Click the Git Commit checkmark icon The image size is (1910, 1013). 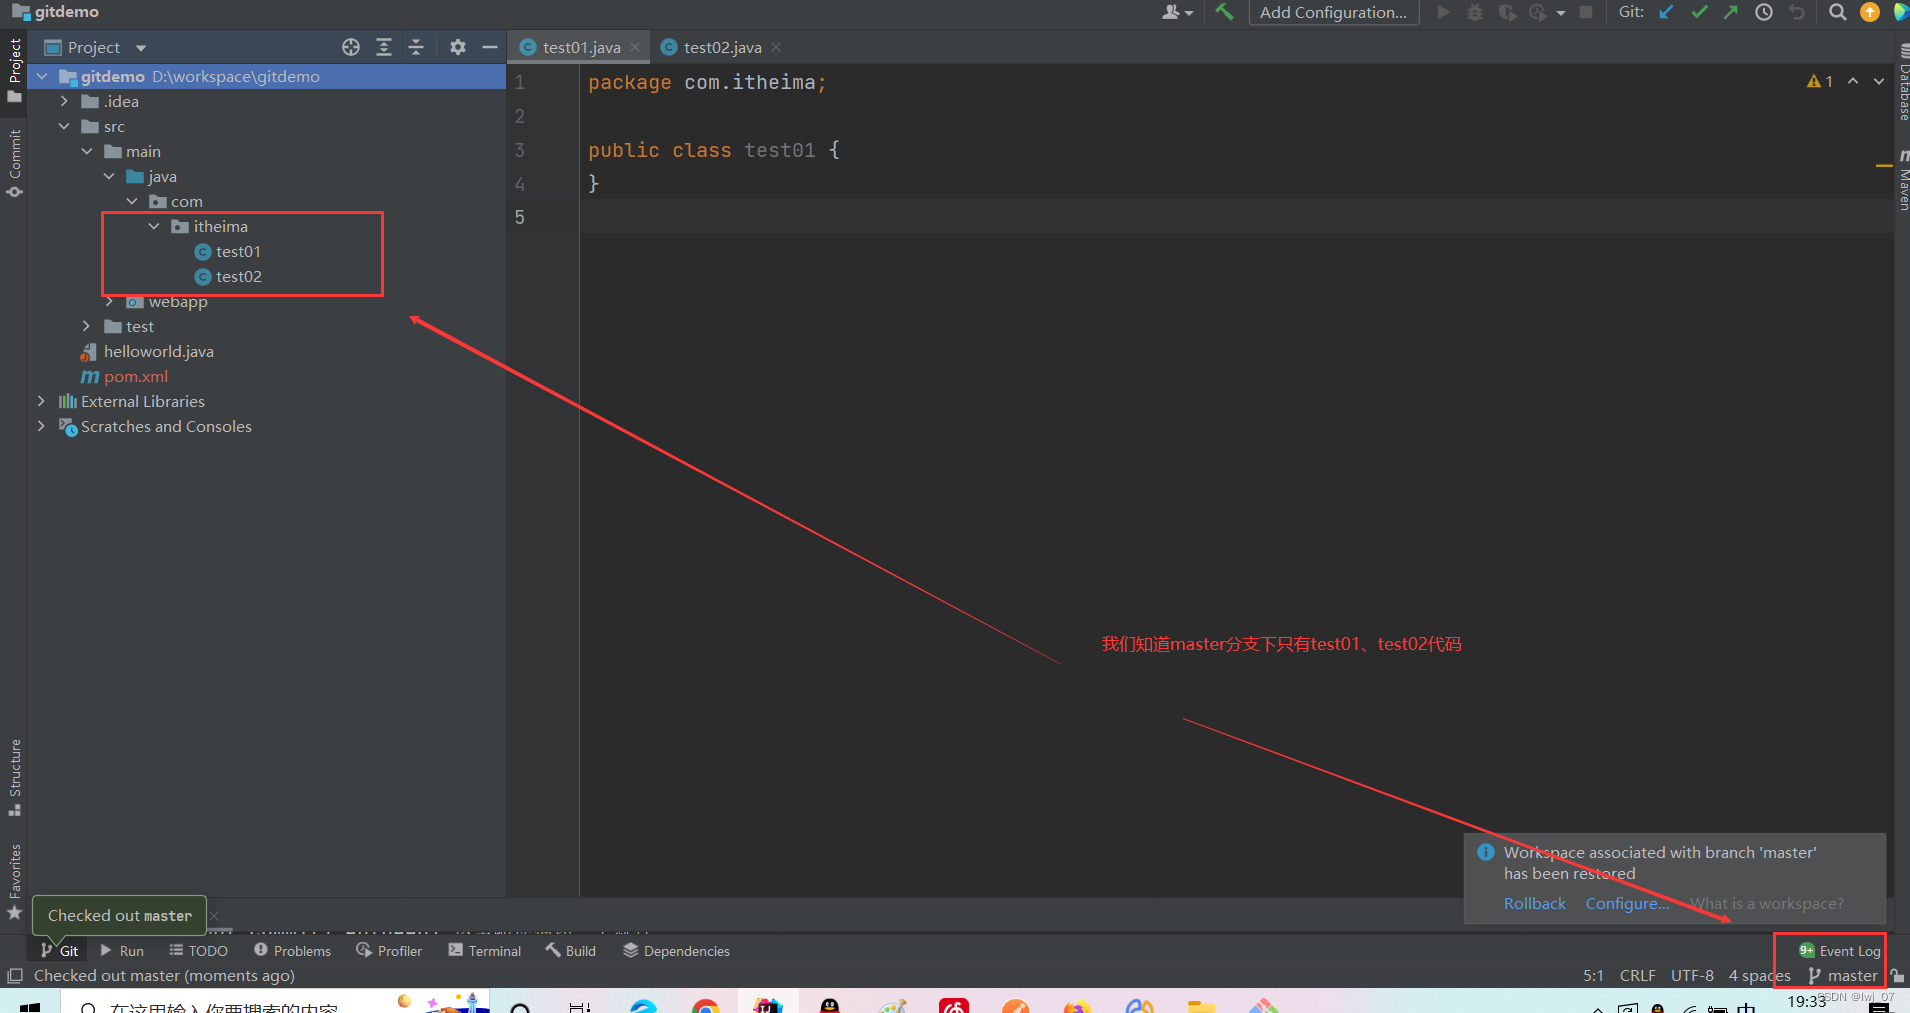1699,12
